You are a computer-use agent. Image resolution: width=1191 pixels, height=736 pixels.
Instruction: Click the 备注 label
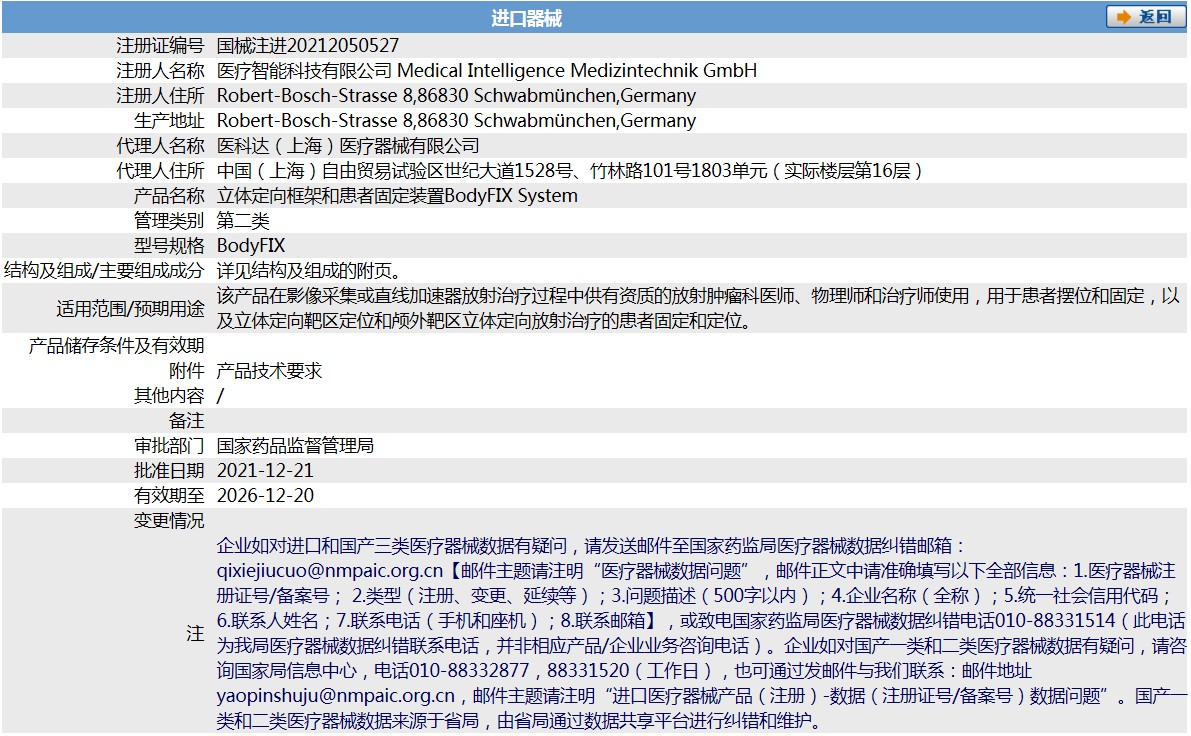click(187, 422)
